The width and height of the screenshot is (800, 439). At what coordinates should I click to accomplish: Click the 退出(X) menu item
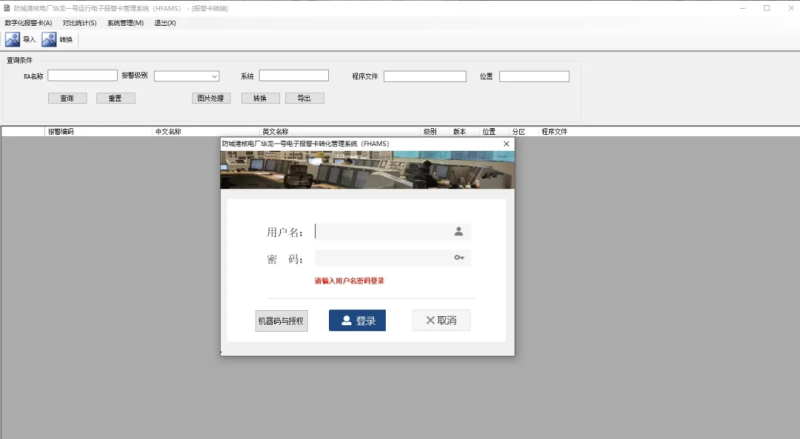(165, 22)
